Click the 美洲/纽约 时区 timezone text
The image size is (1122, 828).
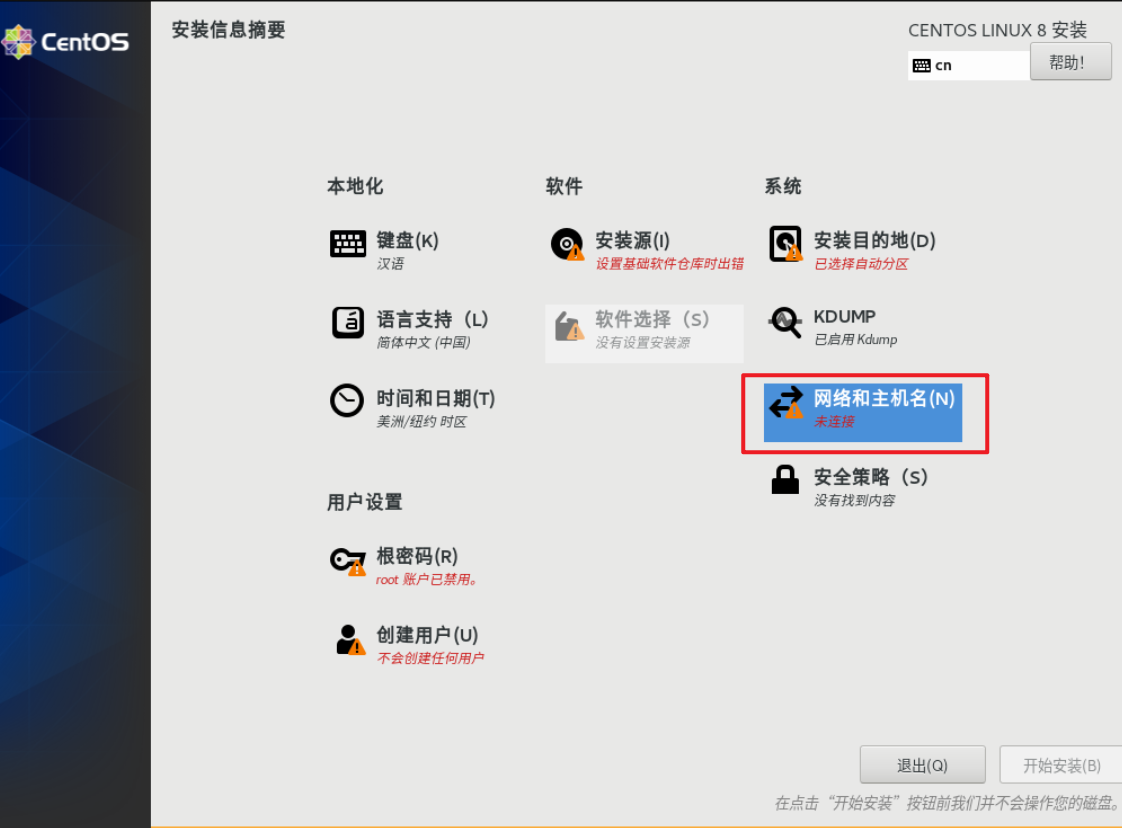[x=421, y=422]
